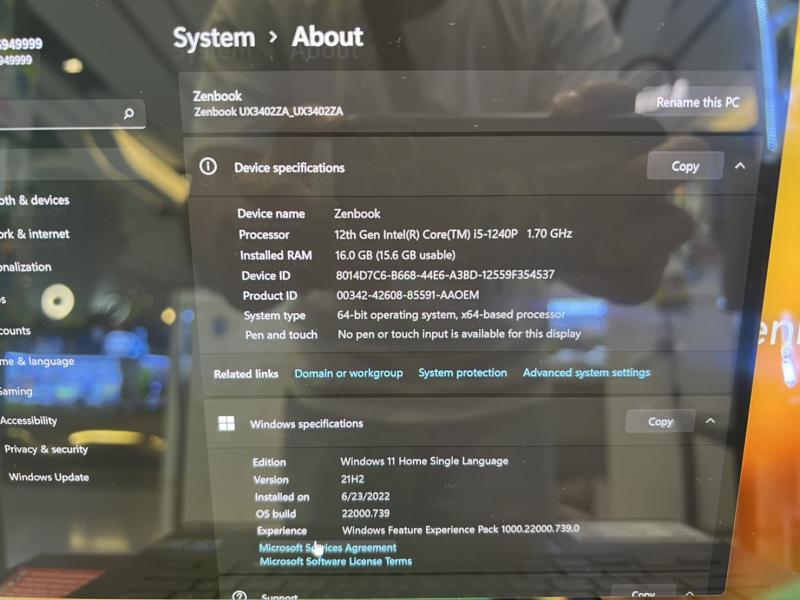Open the Domain or workgroup link
Screen dimensions: 800x600
[348, 373]
